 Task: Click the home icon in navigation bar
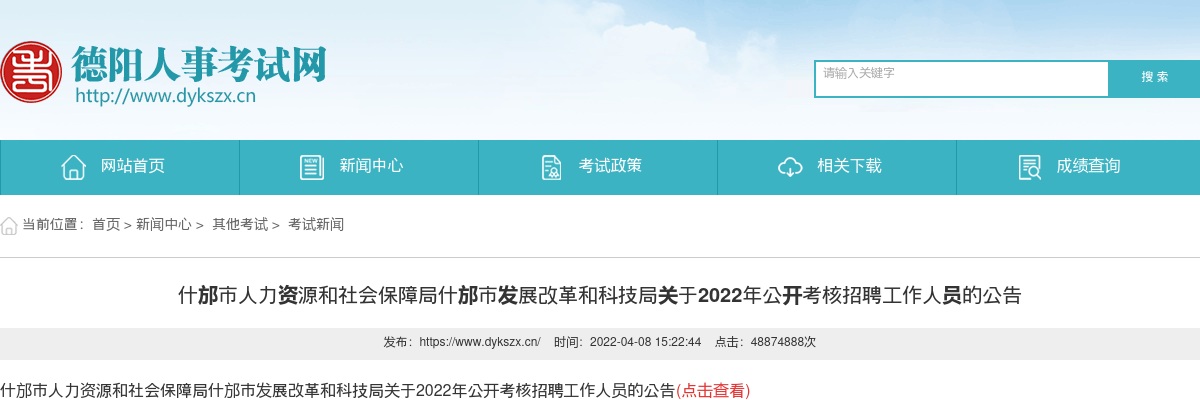pyautogui.click(x=73, y=167)
